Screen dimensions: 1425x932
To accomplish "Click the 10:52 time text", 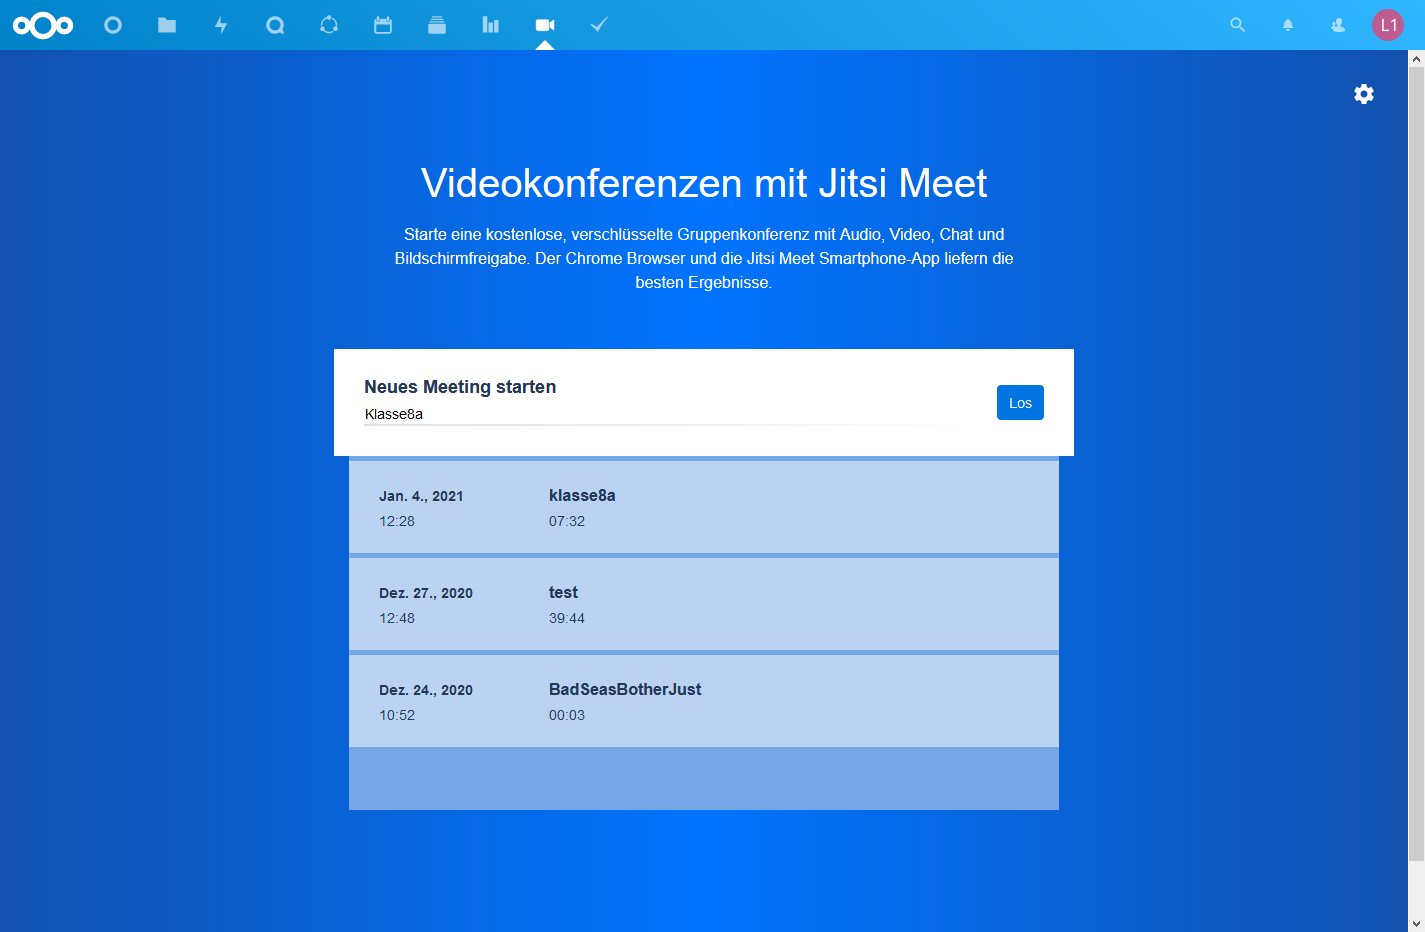I will pos(397,715).
